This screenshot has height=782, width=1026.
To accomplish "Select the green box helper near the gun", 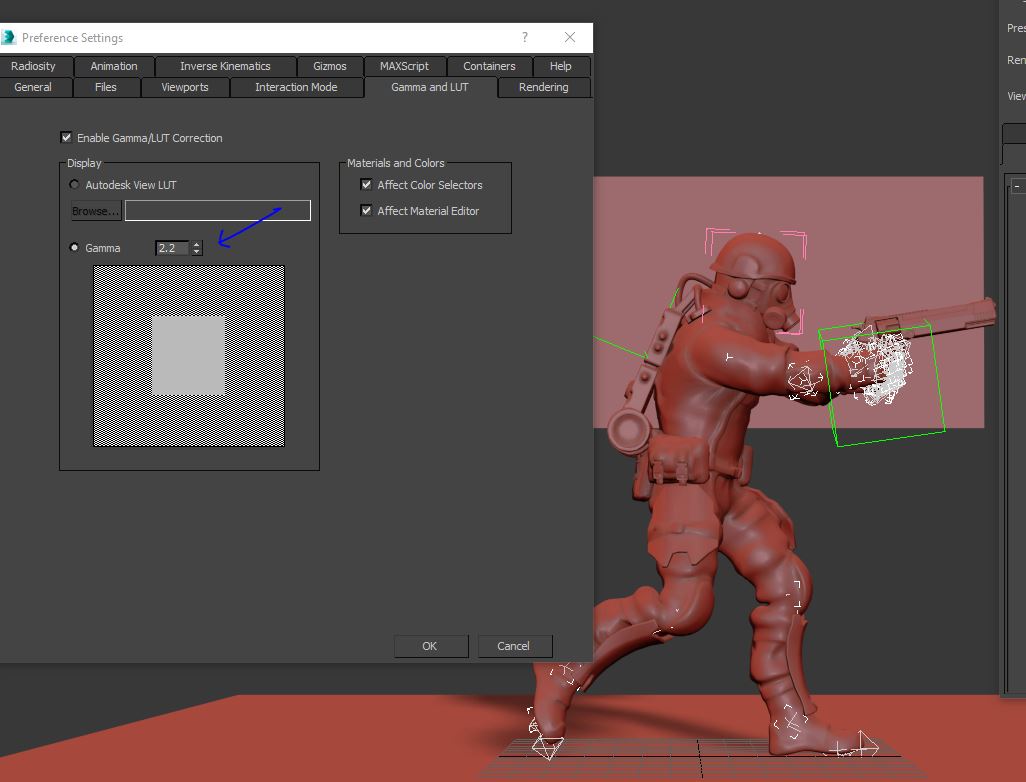I will coord(882,386).
